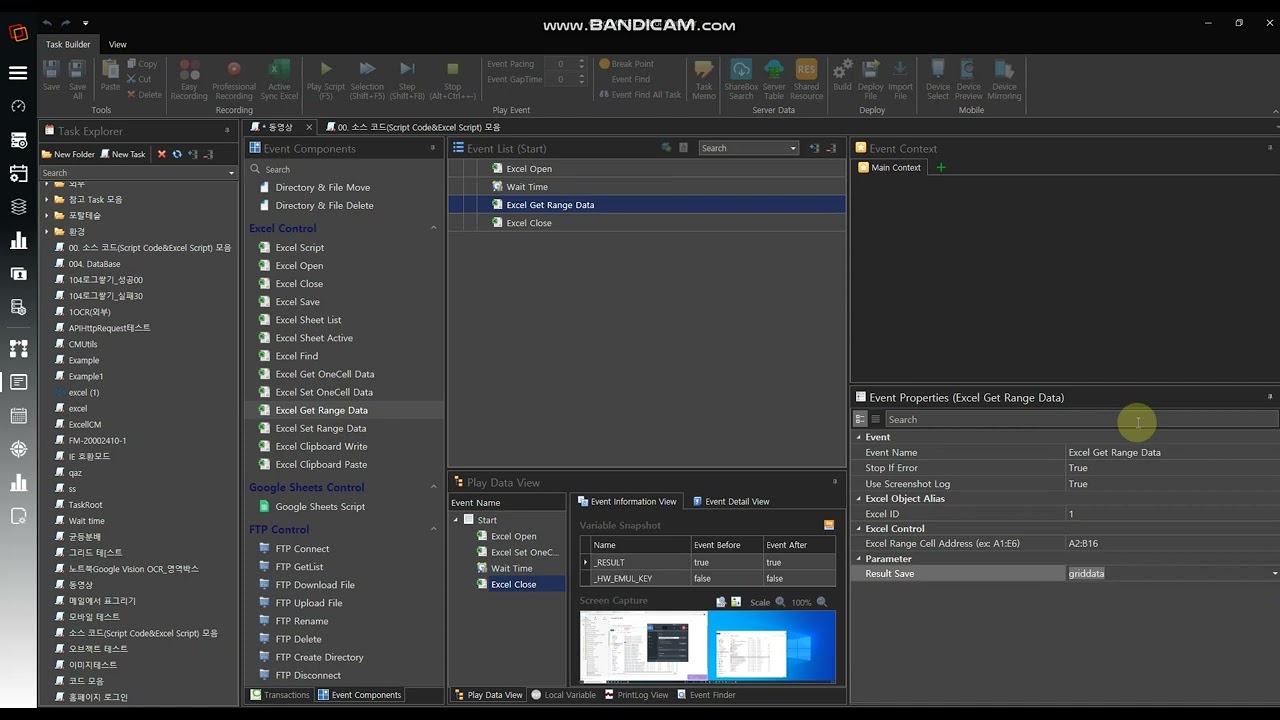Open the Result Save dropdown
Screen dimensions: 1280x720
(1274, 574)
